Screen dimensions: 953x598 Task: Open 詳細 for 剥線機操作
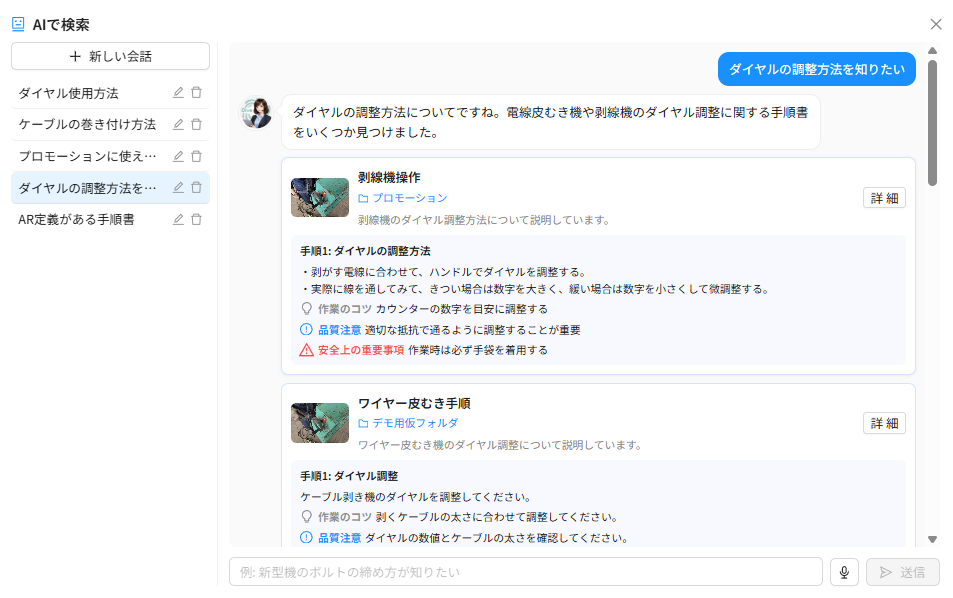[884, 198]
